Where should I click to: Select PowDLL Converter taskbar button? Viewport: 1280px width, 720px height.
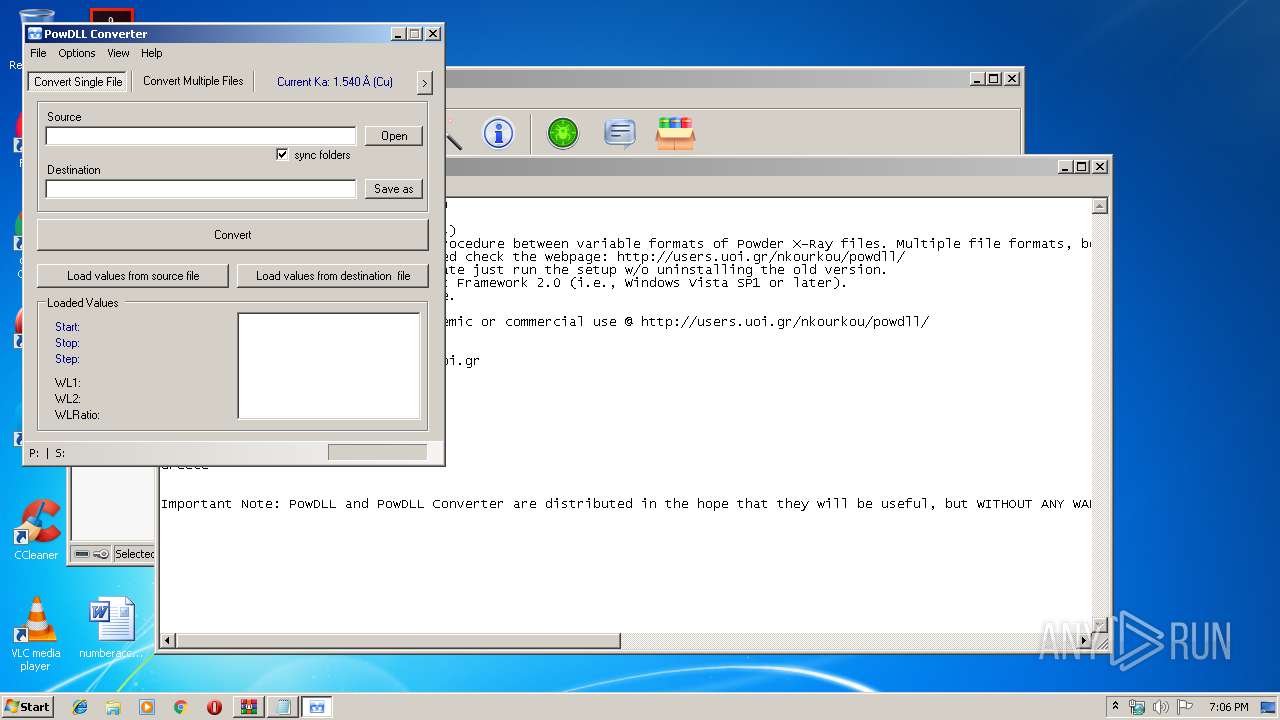click(x=317, y=707)
